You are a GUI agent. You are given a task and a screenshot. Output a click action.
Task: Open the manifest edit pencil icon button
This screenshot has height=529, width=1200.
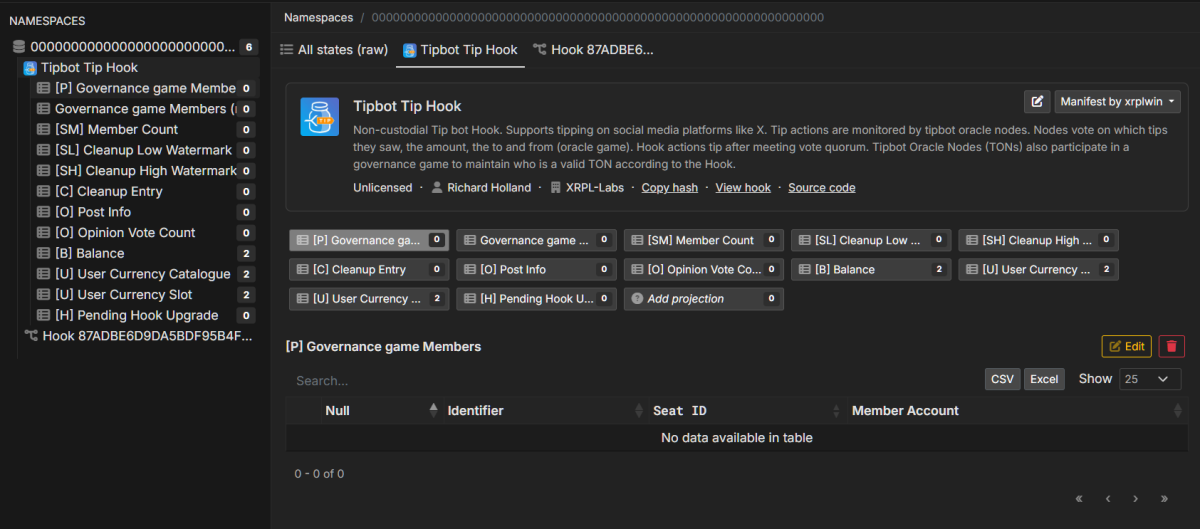coord(1037,101)
